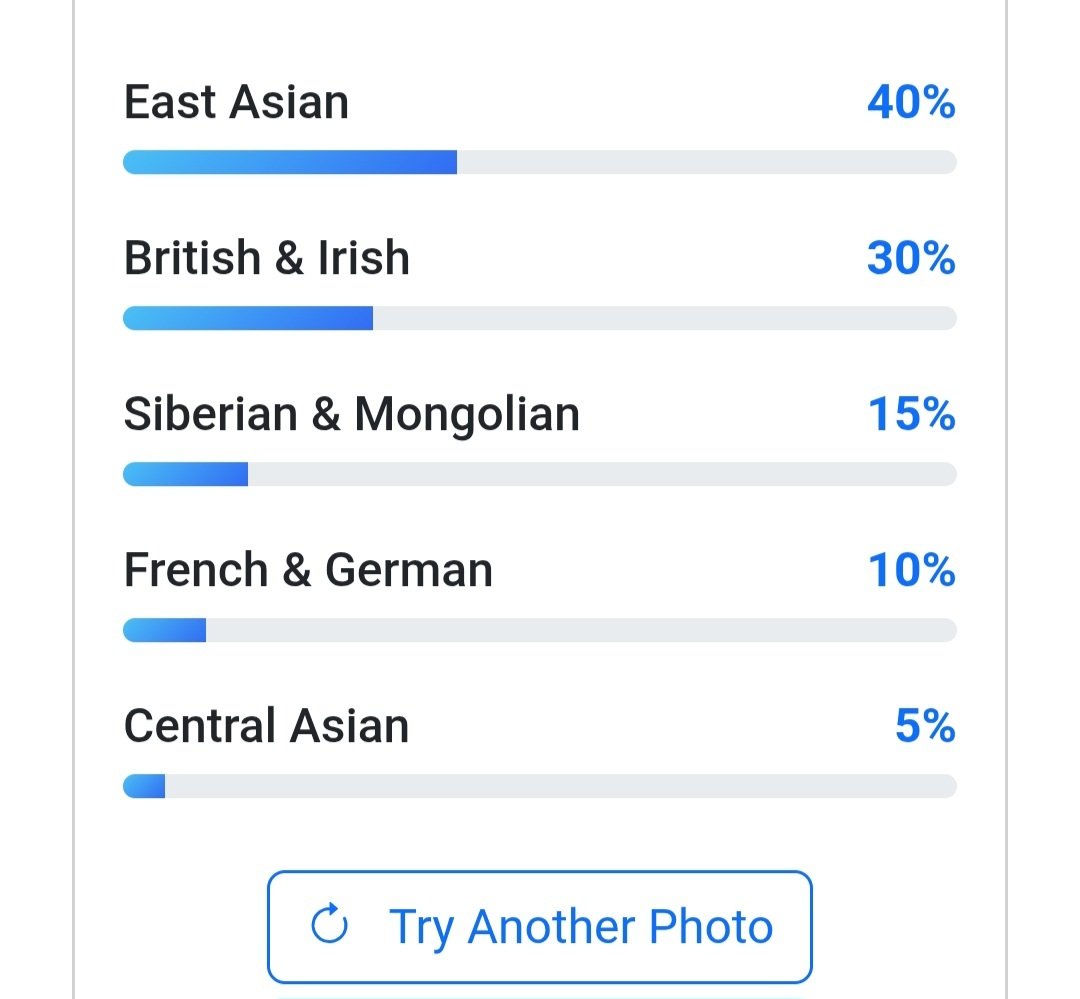Viewport: 1080px width, 999px height.
Task: Click the French & German progress bar
Action: (x=540, y=630)
